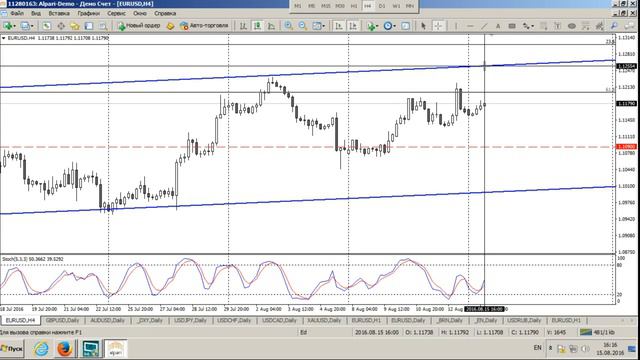Expand the Indicators dropdown arrow

click(x=378, y=26)
